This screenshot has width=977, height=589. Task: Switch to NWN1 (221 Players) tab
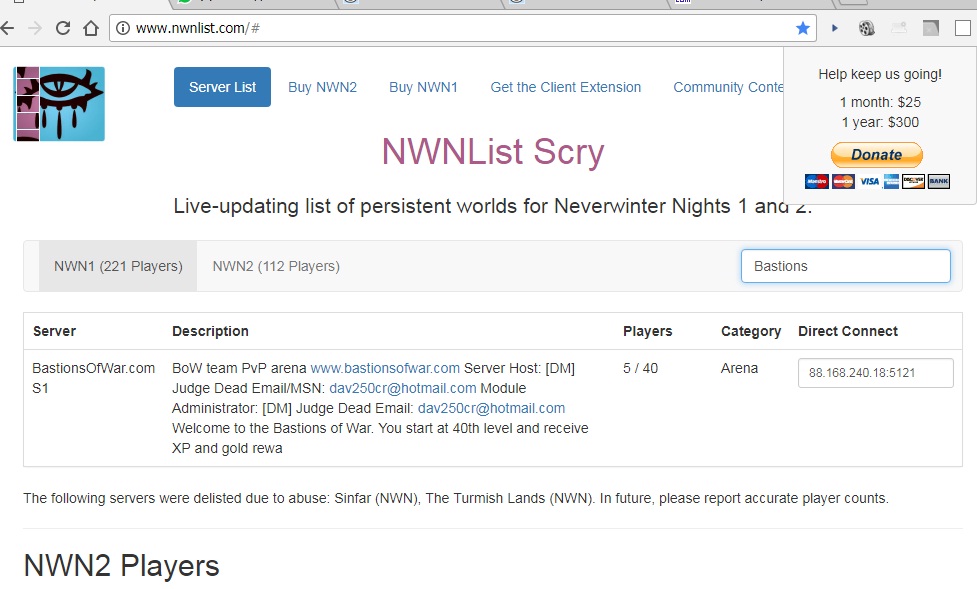pyautogui.click(x=118, y=266)
